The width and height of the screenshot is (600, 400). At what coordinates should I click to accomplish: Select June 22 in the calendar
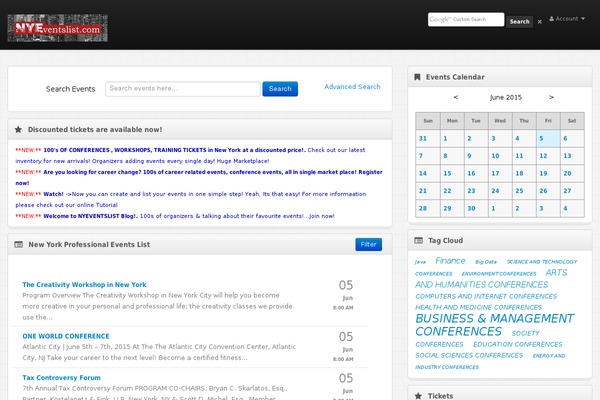[452, 191]
